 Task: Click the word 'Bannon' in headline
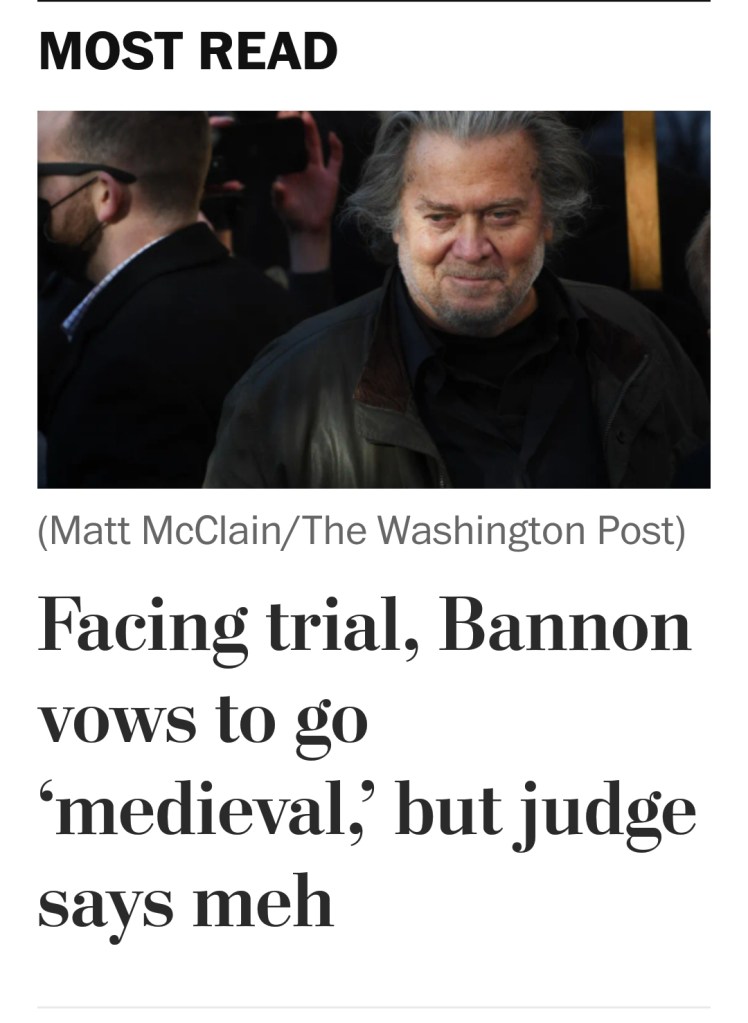tap(566, 627)
